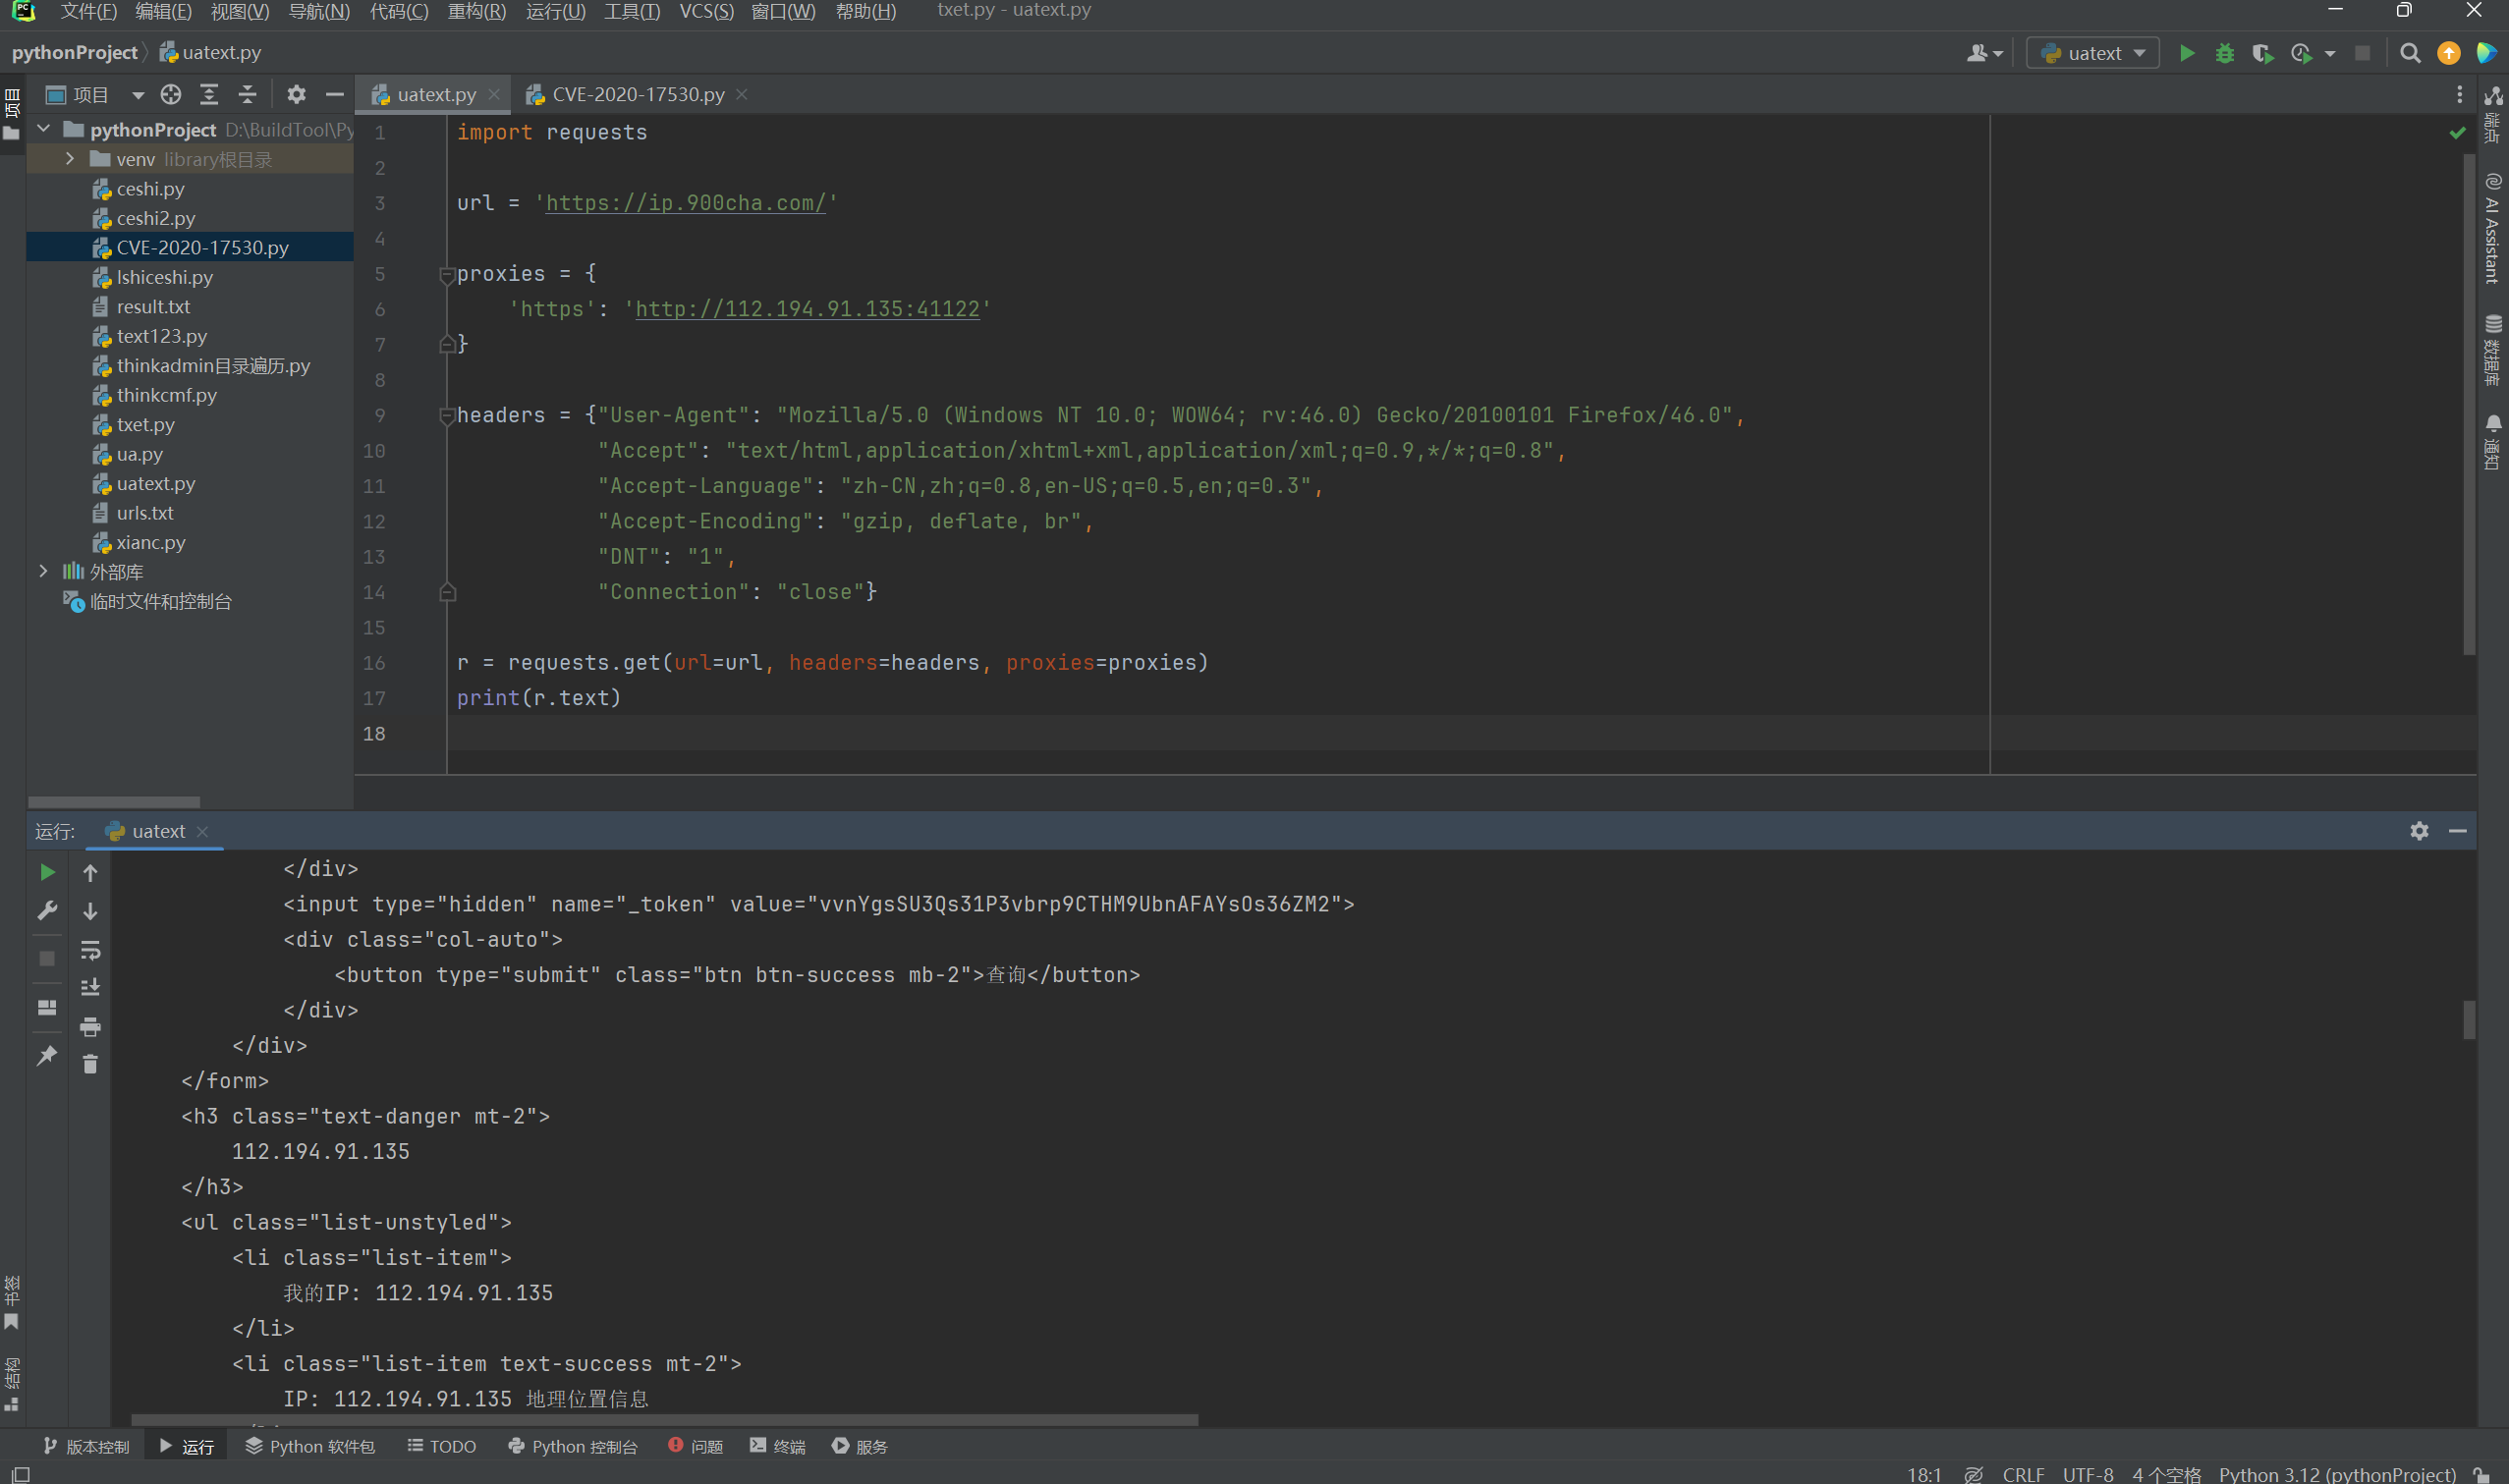Clear run output with trash icon

click(90, 1064)
